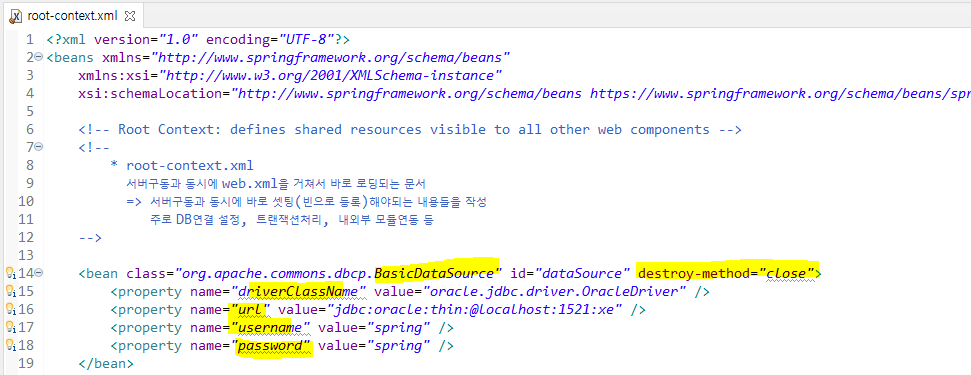Click the destroy-method attribute name
The width and height of the screenshot is (971, 375).
coord(695,273)
